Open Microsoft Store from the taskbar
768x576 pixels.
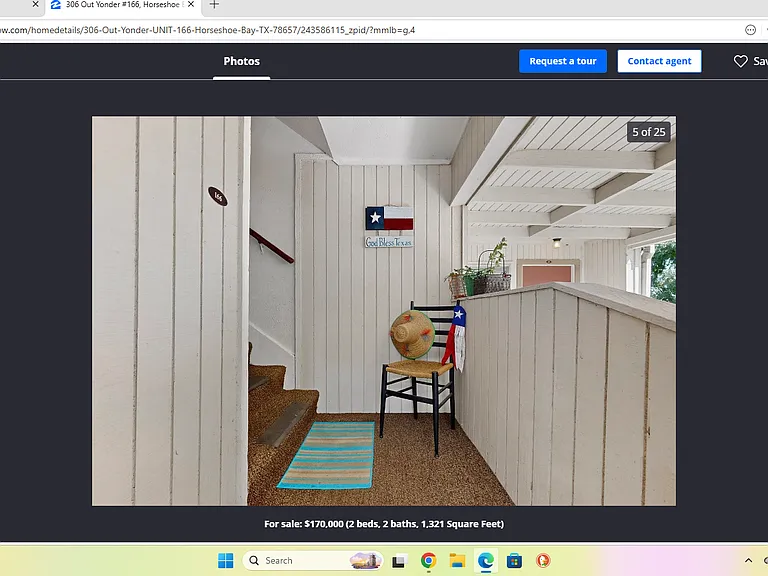(514, 560)
